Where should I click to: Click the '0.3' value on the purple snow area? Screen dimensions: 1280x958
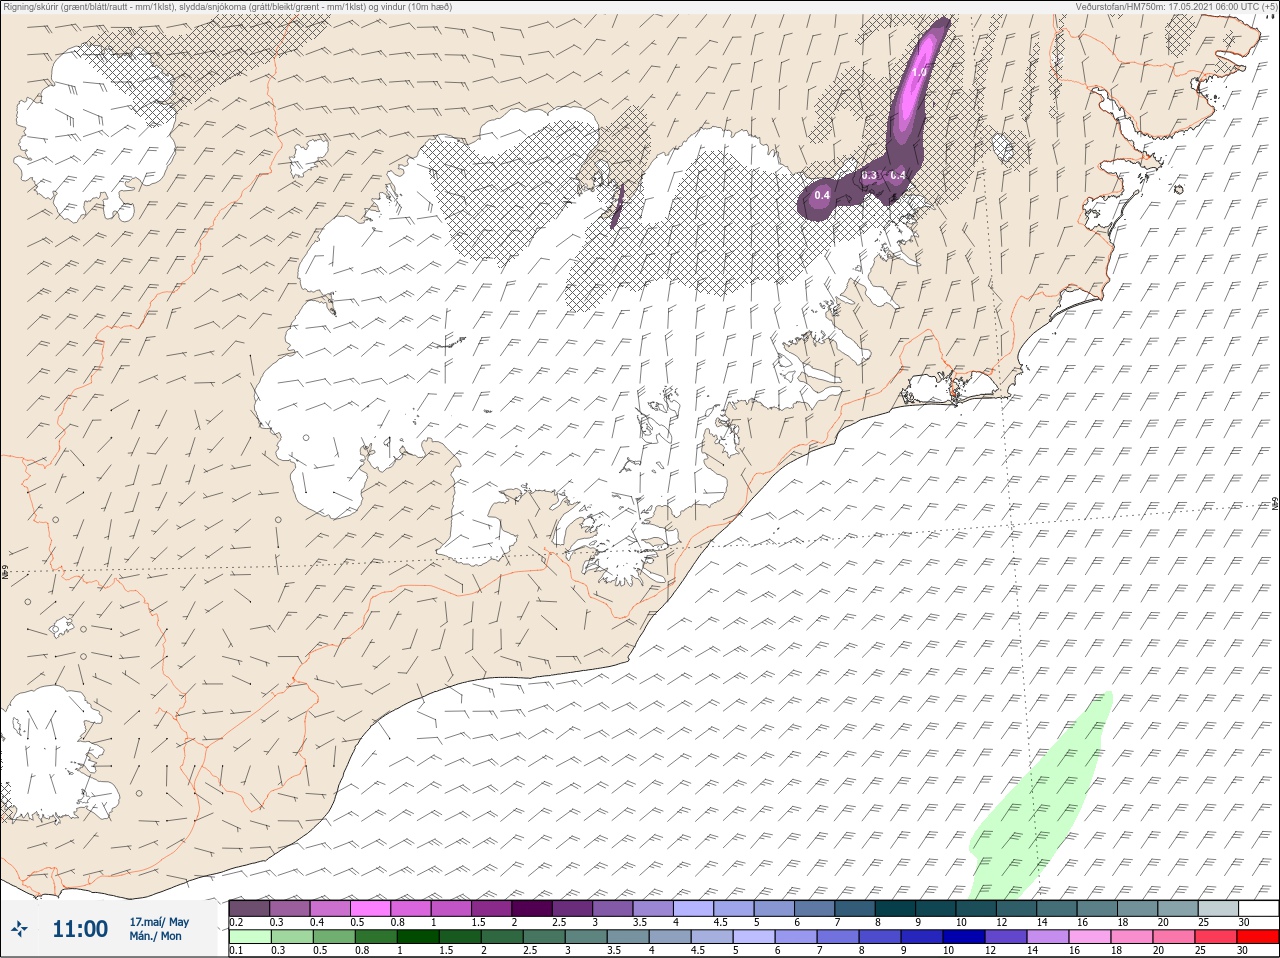(869, 175)
